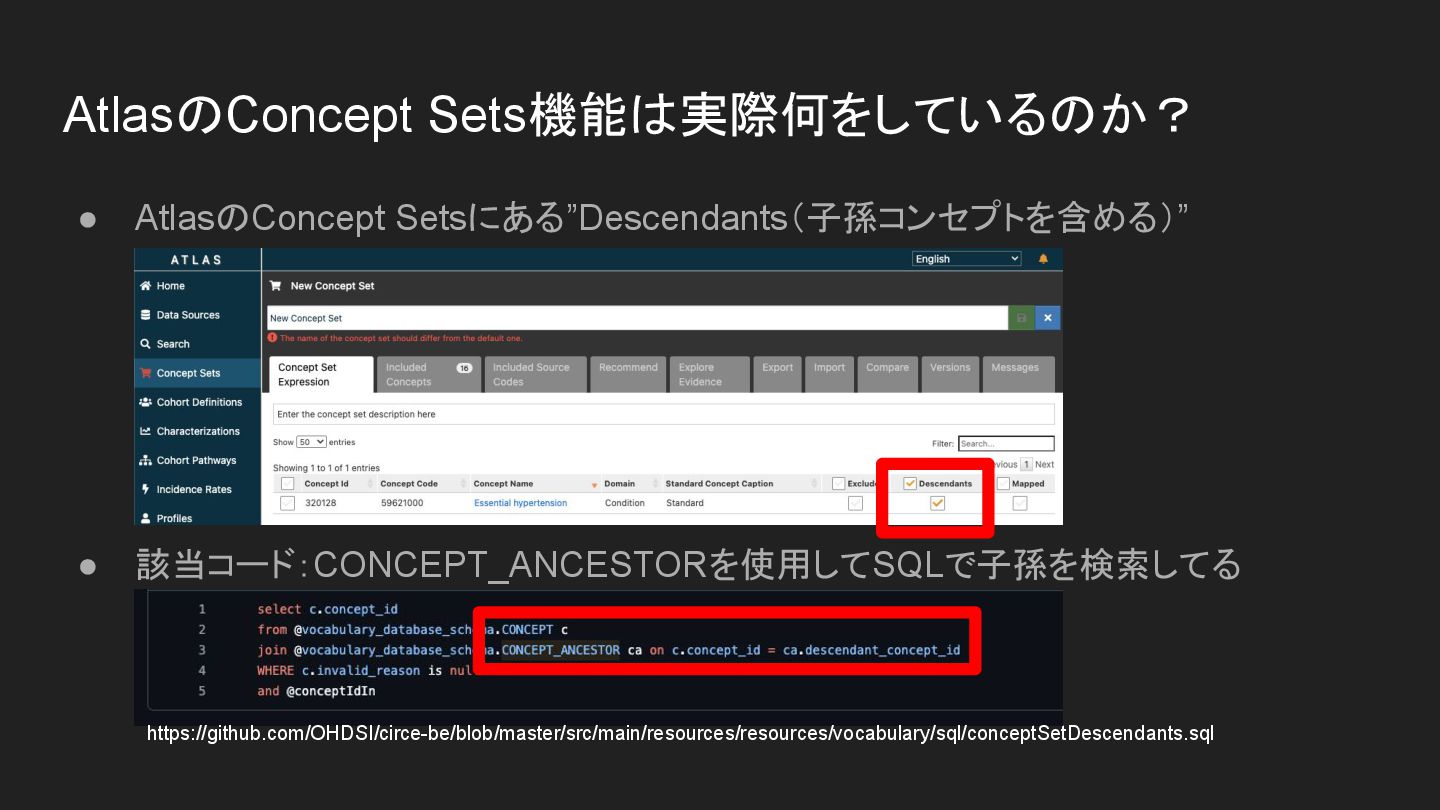Toggle the Descendants header checkbox
Image resolution: width=1440 pixels, height=810 pixels.
click(910, 484)
